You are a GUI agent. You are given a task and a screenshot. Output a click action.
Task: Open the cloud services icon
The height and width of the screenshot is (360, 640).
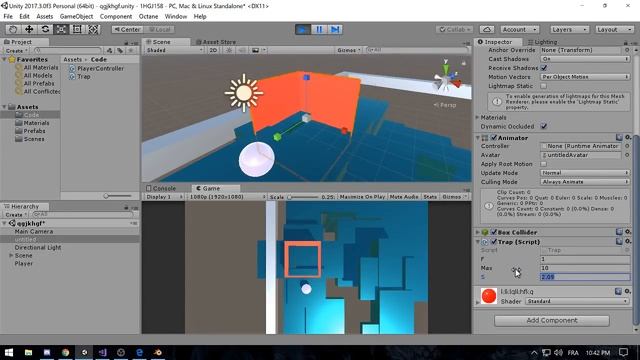[x=487, y=29]
